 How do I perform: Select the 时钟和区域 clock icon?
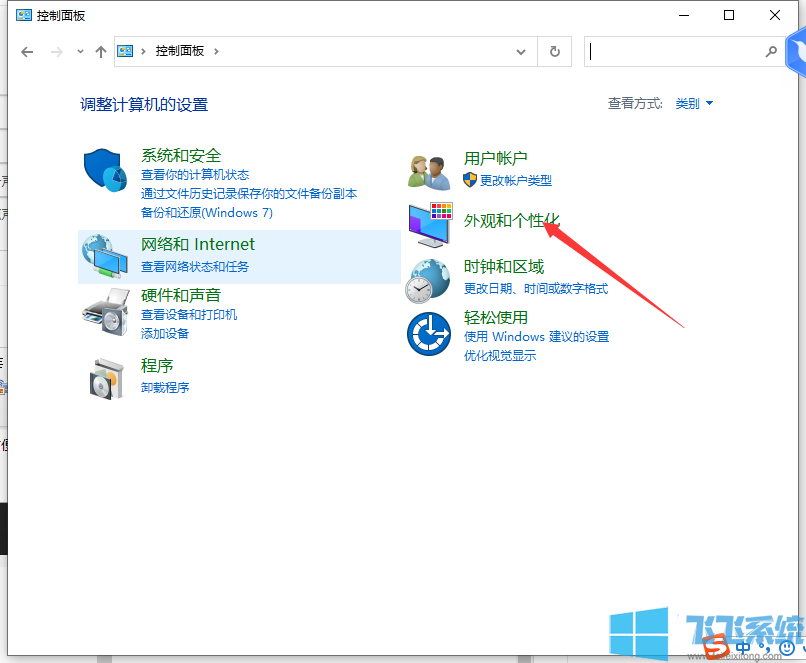[x=429, y=280]
